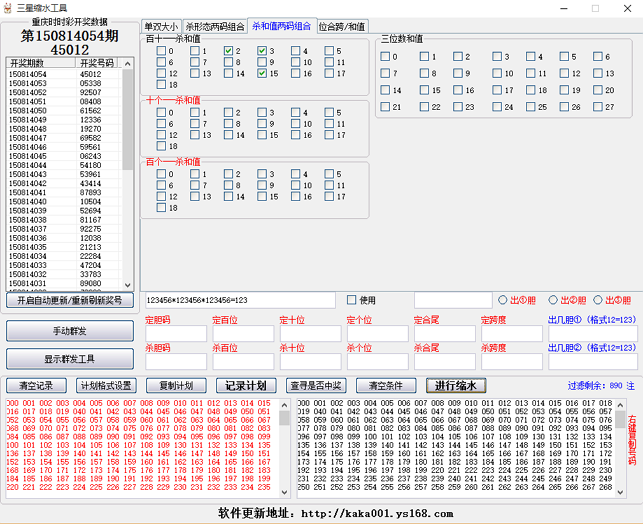This screenshot has height=524, width=643.
Task: Click the 定胆码 input field
Action: [x=176, y=334]
